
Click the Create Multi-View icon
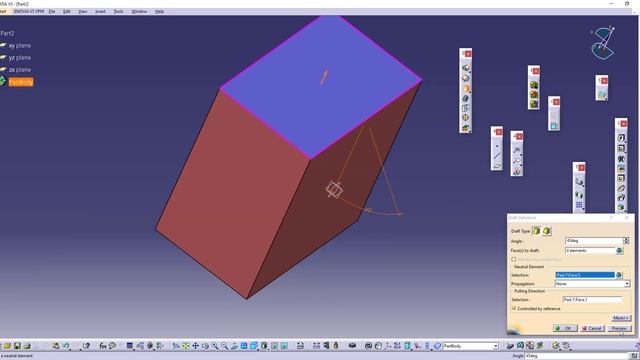(x=244, y=346)
